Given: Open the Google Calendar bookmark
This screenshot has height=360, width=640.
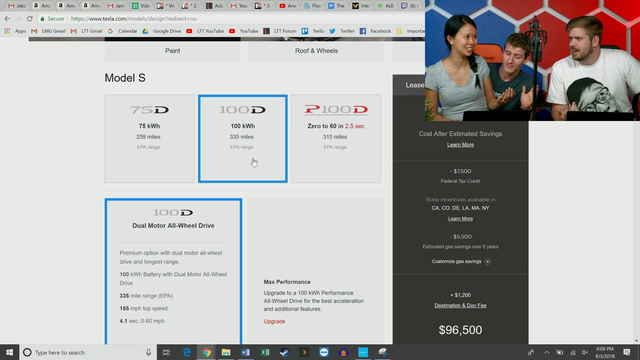Looking at the screenshot, I should (x=122, y=31).
